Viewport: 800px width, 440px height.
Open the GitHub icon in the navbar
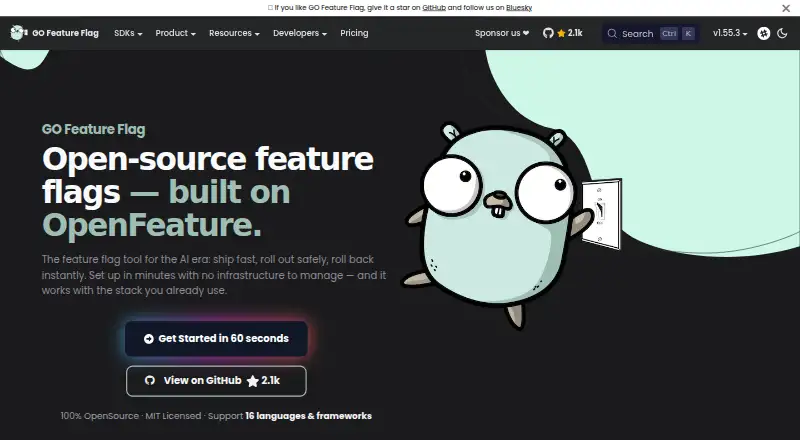(x=548, y=33)
